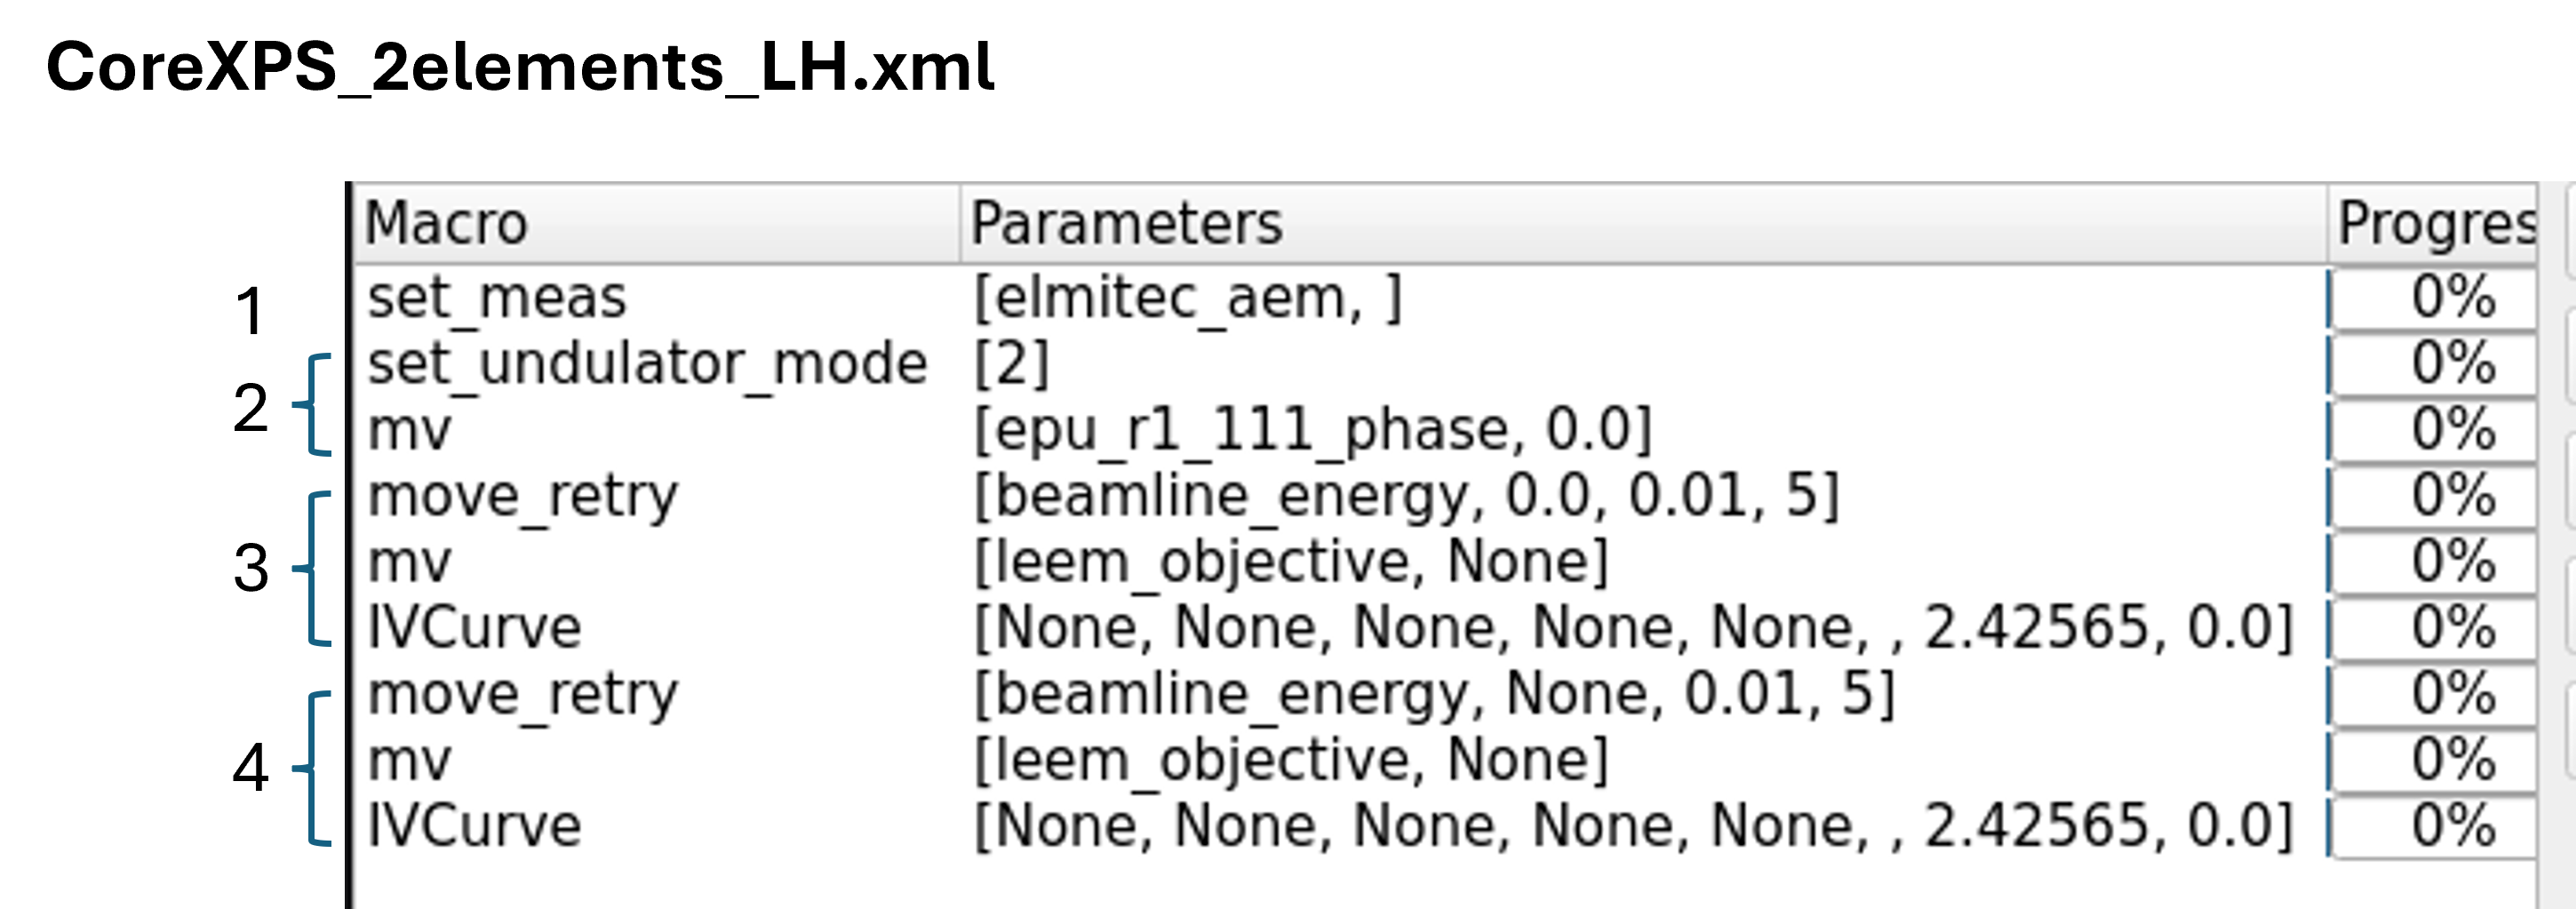Click parameters [beamline_energy, 0.0, 0.01, 5]
Screen dimensions: 2576x909
click(x=1406, y=496)
